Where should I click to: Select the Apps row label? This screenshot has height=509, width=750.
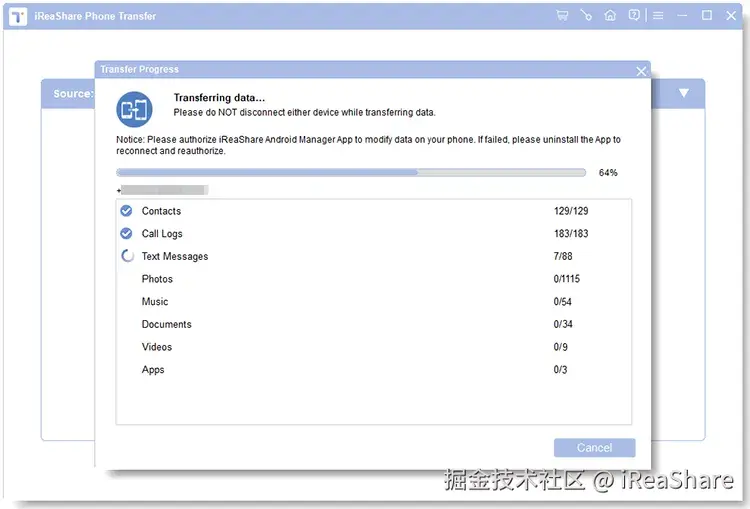[x=153, y=370]
